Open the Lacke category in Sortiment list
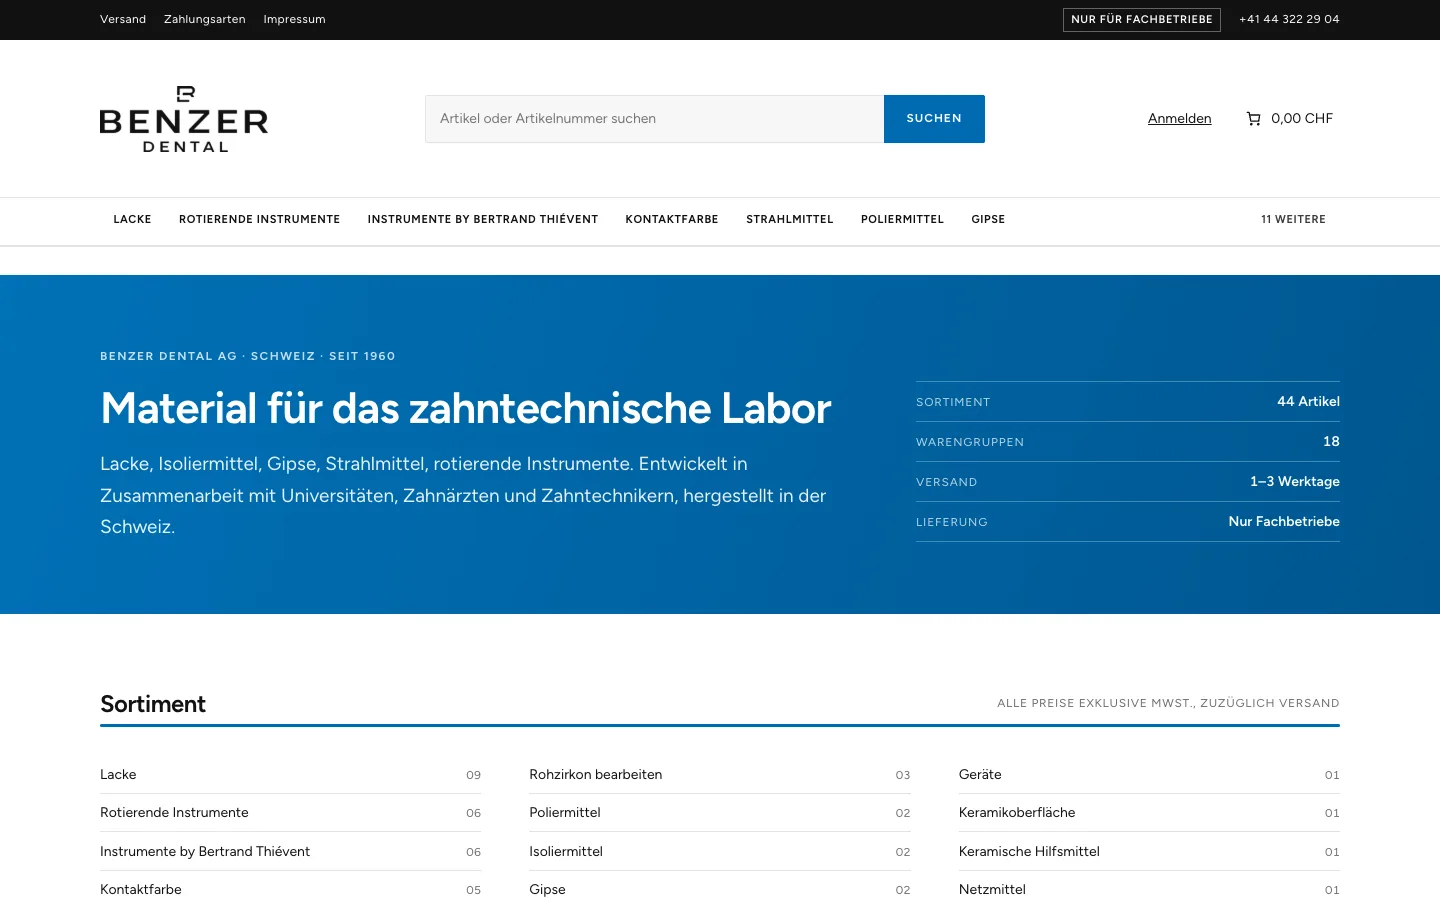 click(x=290, y=775)
